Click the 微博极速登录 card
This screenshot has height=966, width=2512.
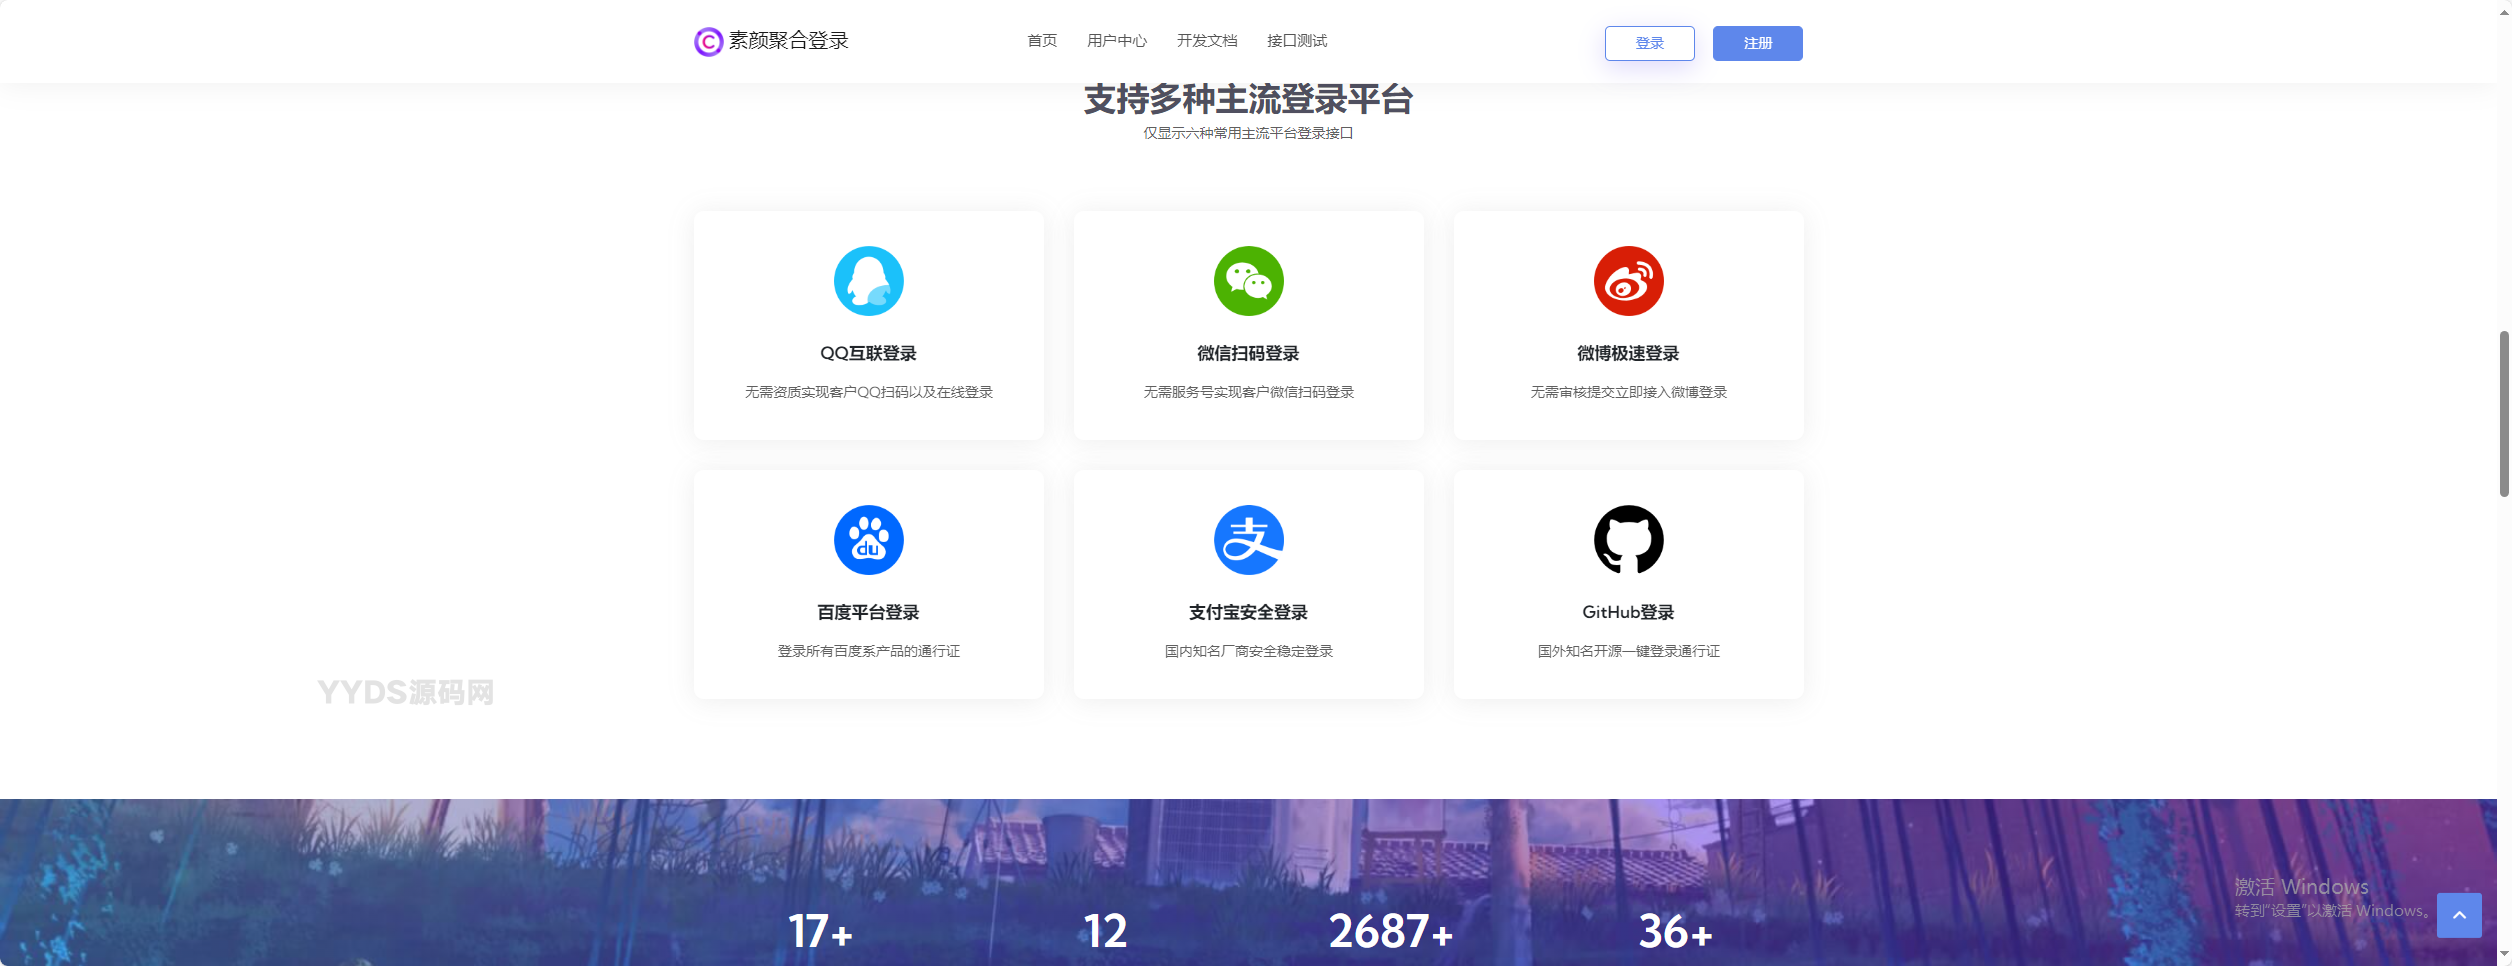click(x=1627, y=325)
